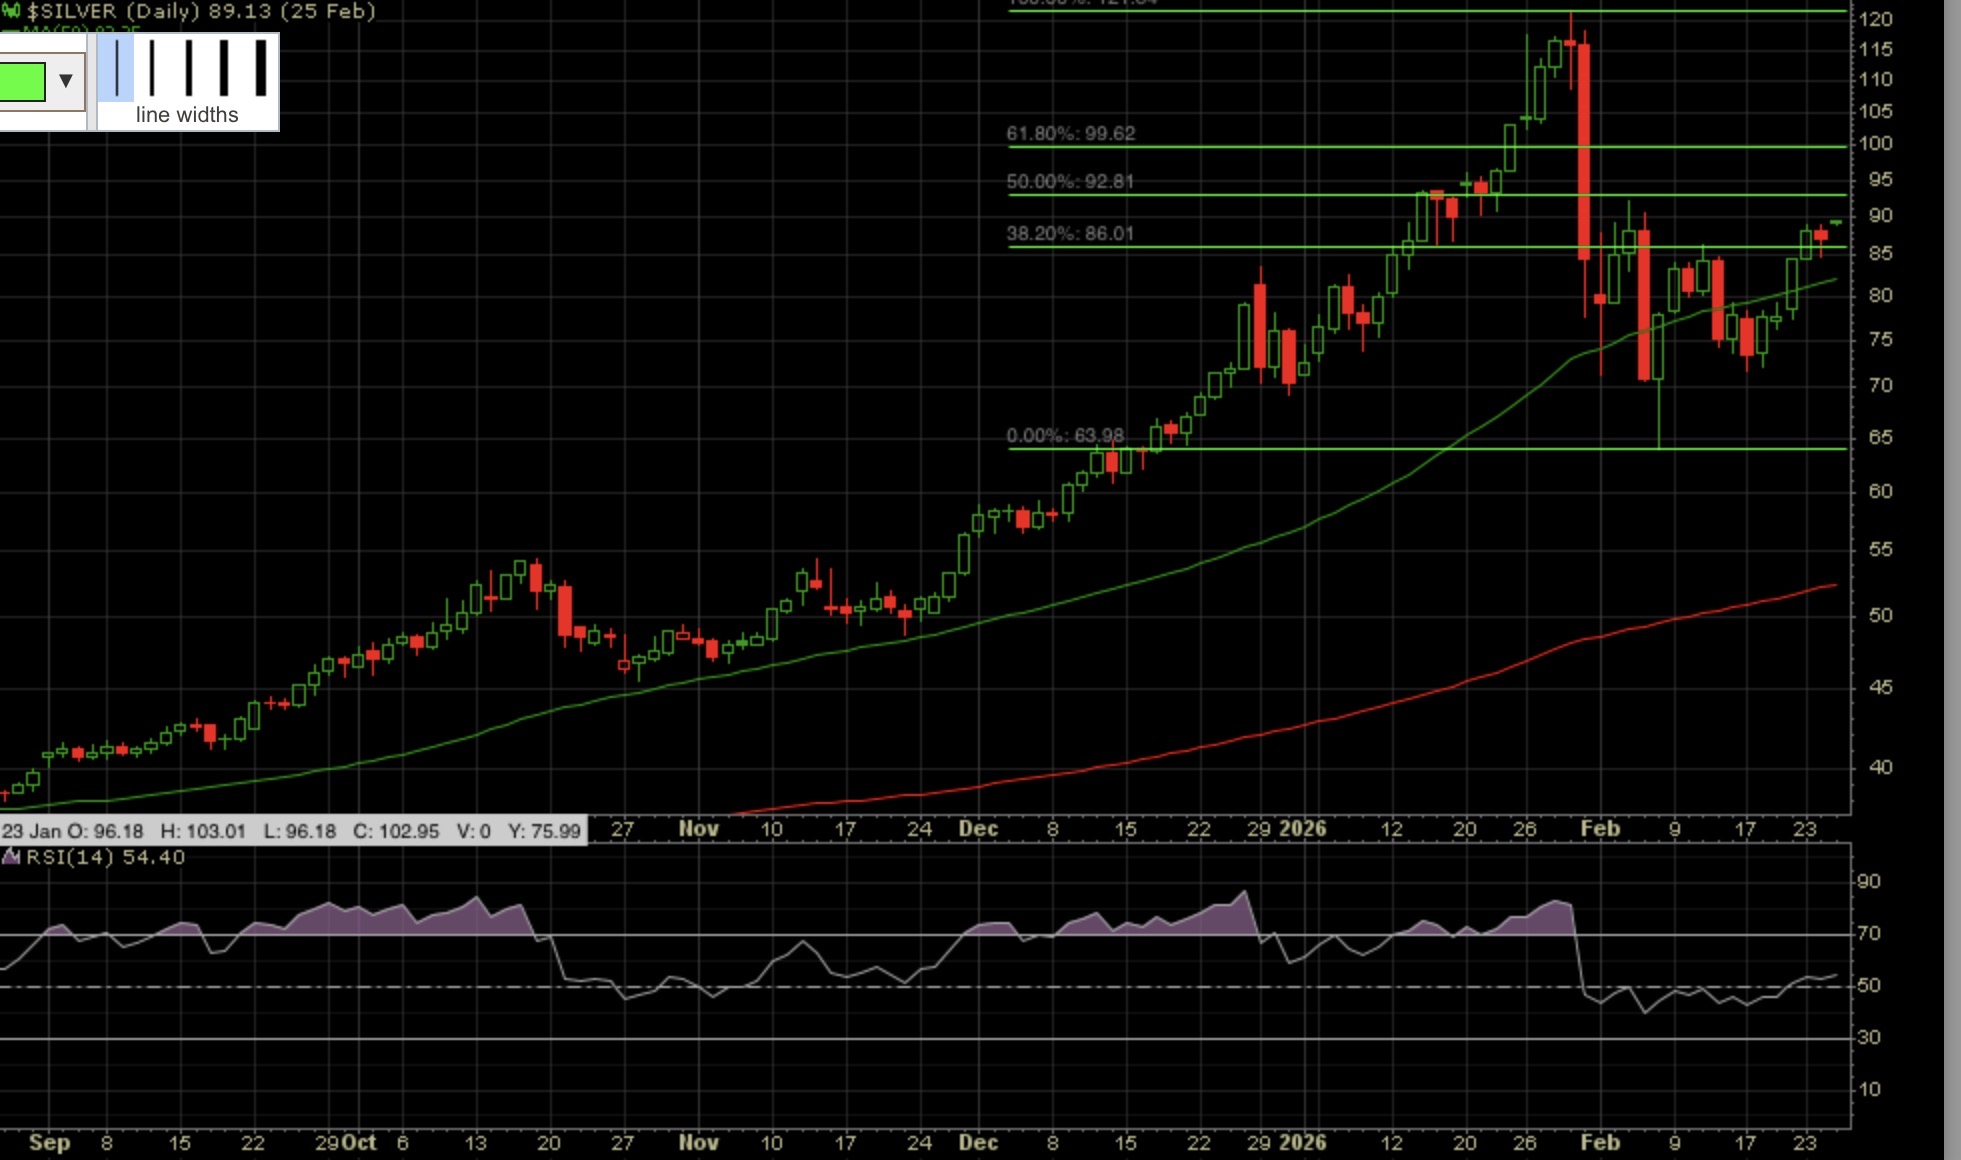Click the tall red late-January candlestick
This screenshot has width=1961, height=1160.
click(x=1584, y=150)
